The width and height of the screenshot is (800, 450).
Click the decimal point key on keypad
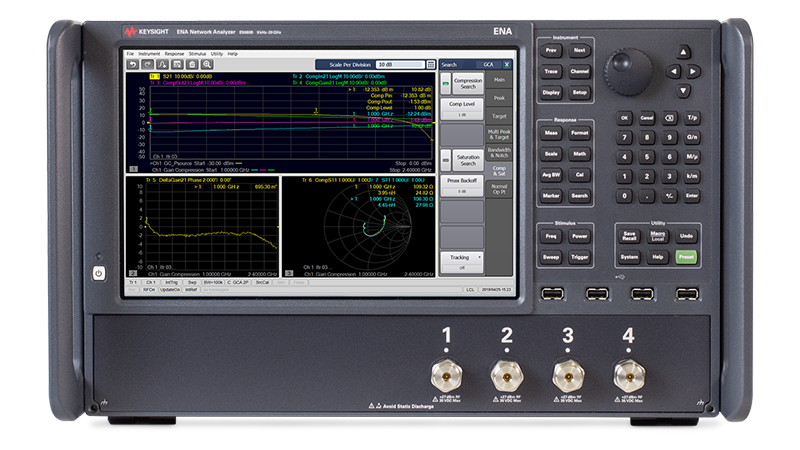click(x=647, y=196)
